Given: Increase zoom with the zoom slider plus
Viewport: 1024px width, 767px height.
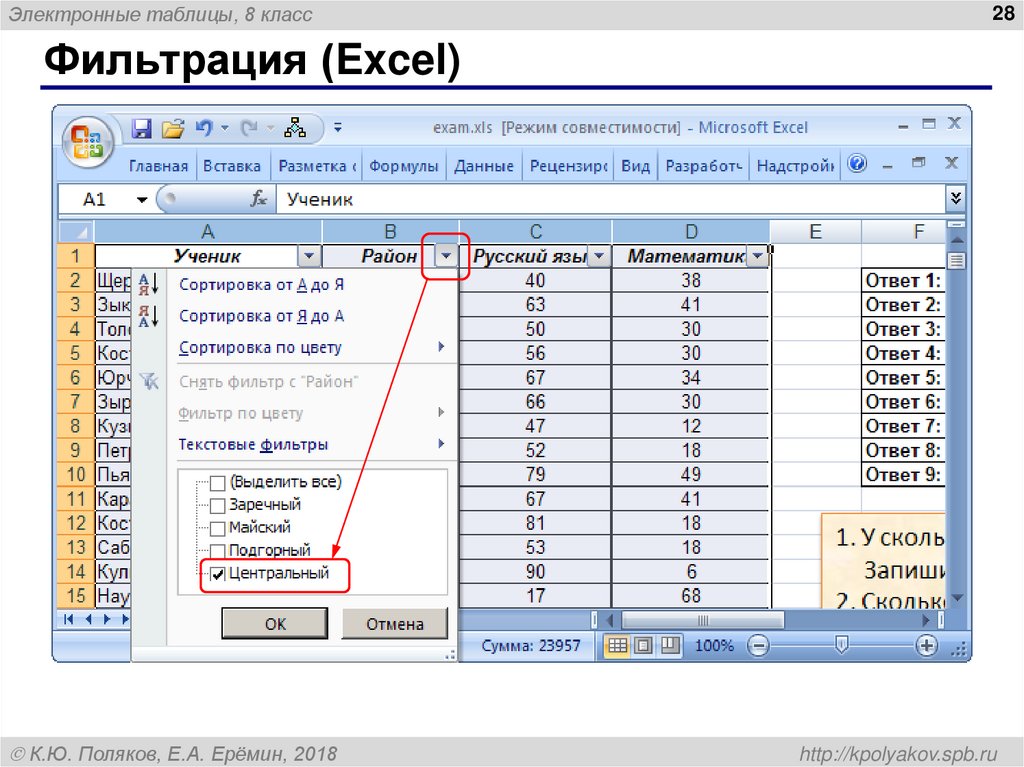Looking at the screenshot, I should coord(926,645).
